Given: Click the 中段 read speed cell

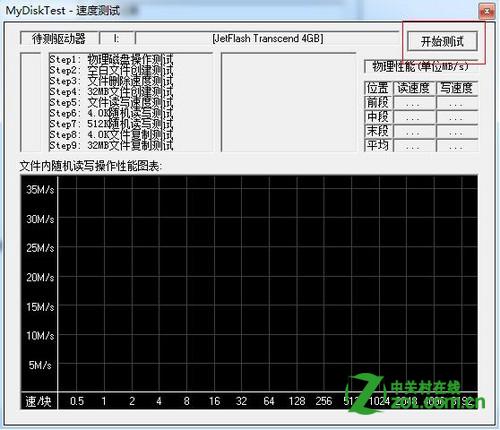Looking at the screenshot, I should pos(414,117).
